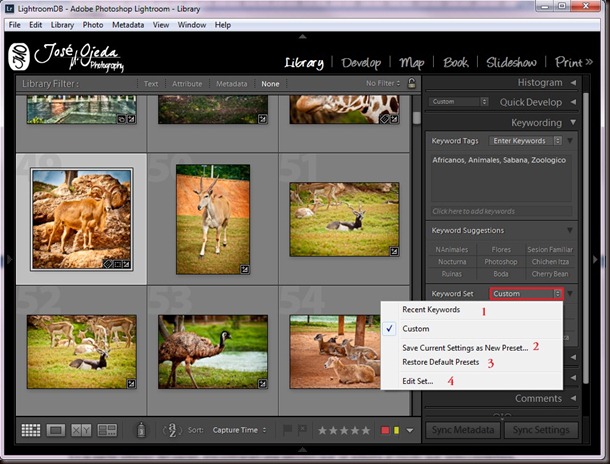This screenshot has width=610, height=464.
Task: Collapse the Keywording panel
Action: click(x=573, y=122)
